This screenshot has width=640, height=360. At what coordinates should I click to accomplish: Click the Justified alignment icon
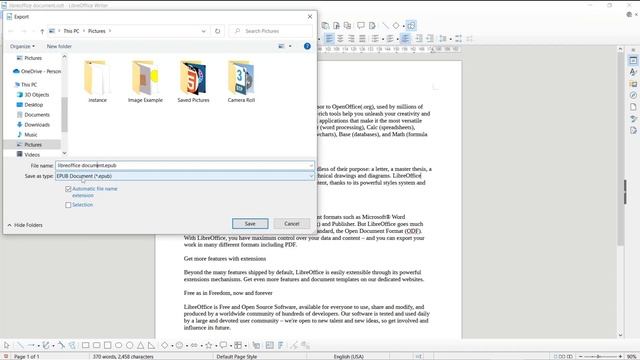[x=362, y=39]
